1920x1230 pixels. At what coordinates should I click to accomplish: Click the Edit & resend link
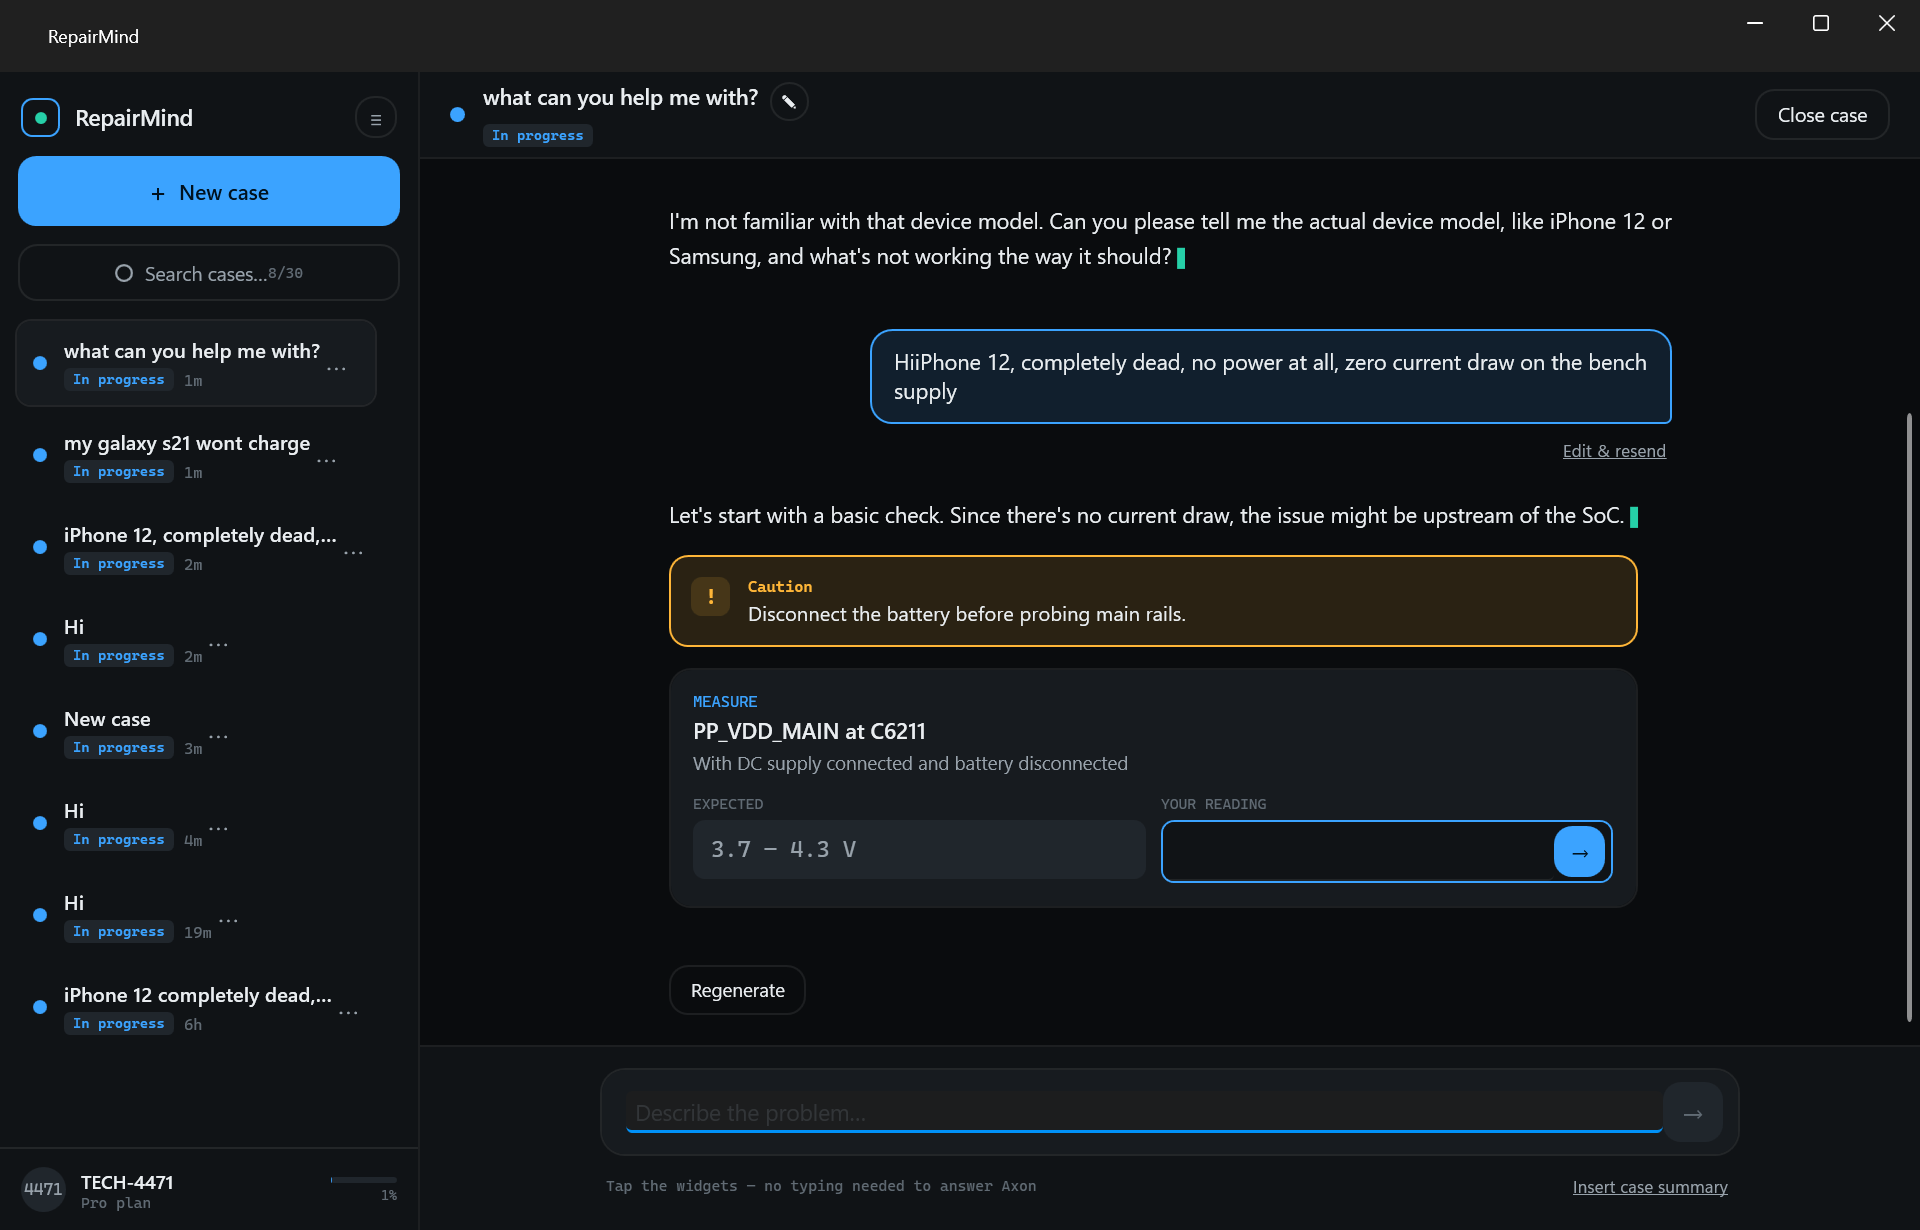coord(1614,451)
